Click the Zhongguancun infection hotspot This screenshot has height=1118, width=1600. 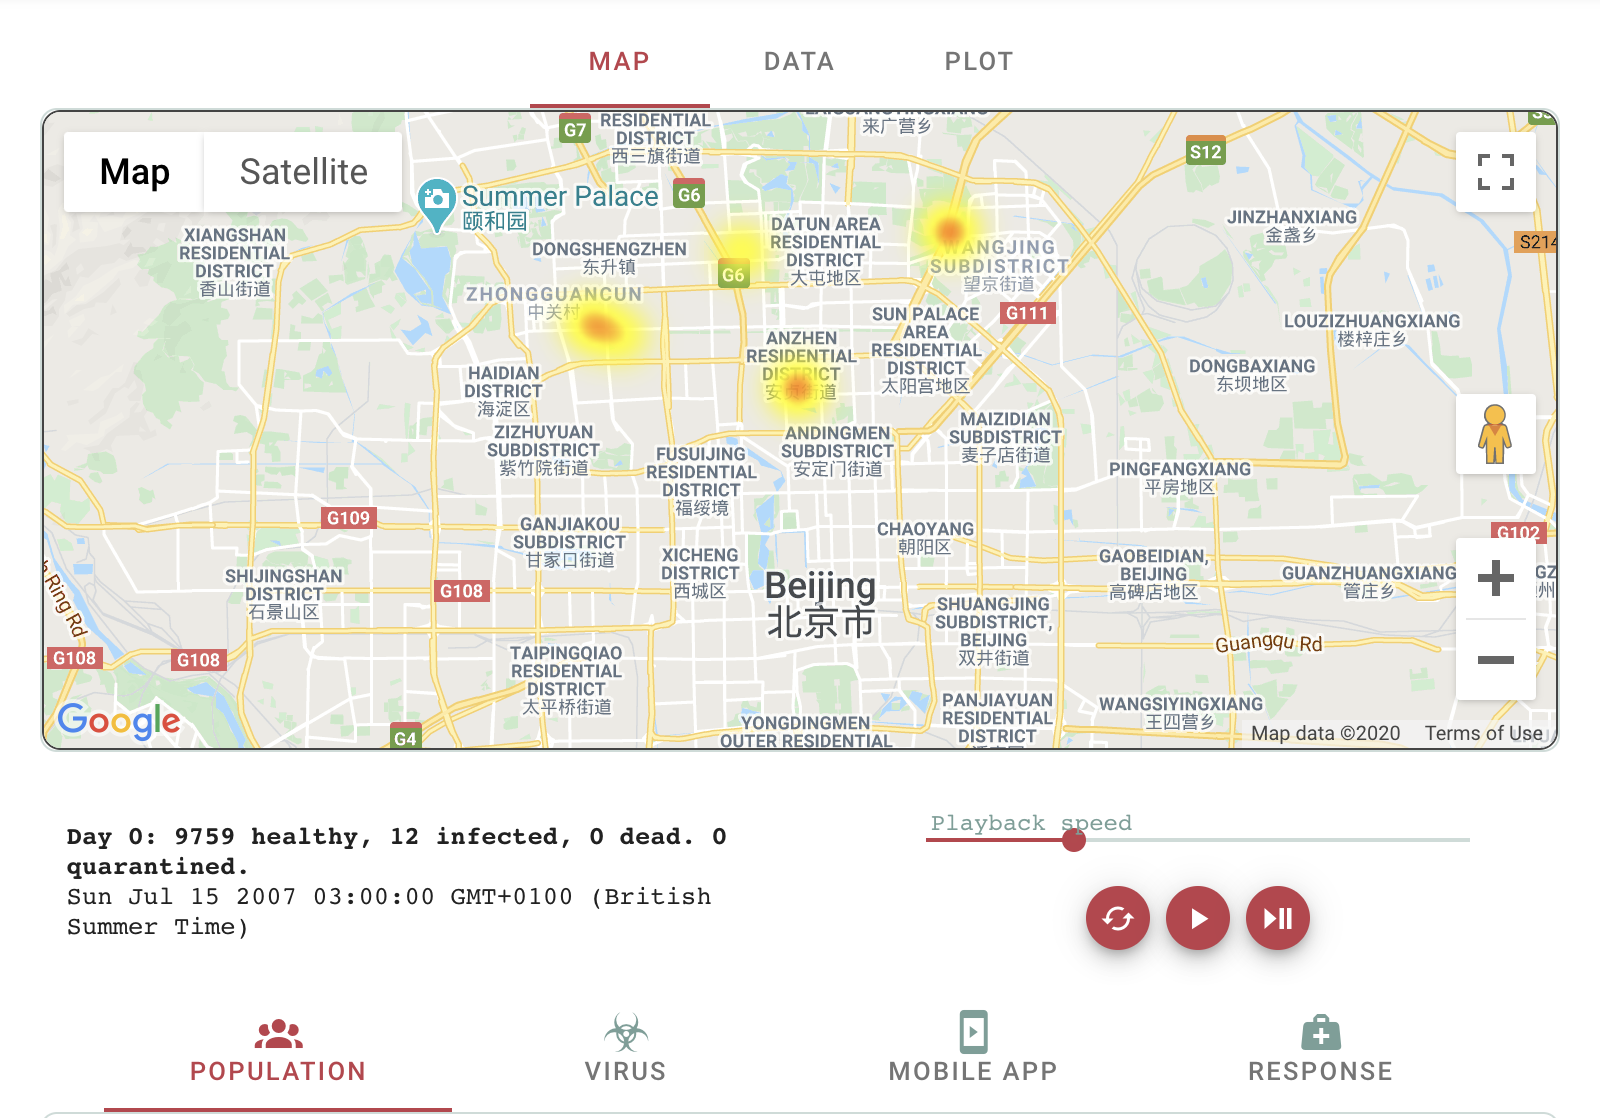(x=601, y=327)
